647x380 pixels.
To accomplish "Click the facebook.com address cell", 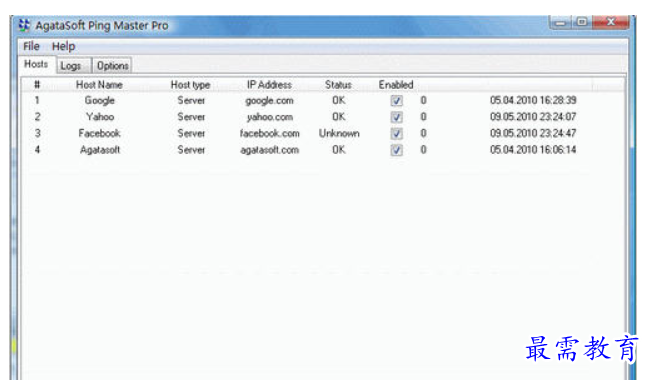I will click(269, 133).
